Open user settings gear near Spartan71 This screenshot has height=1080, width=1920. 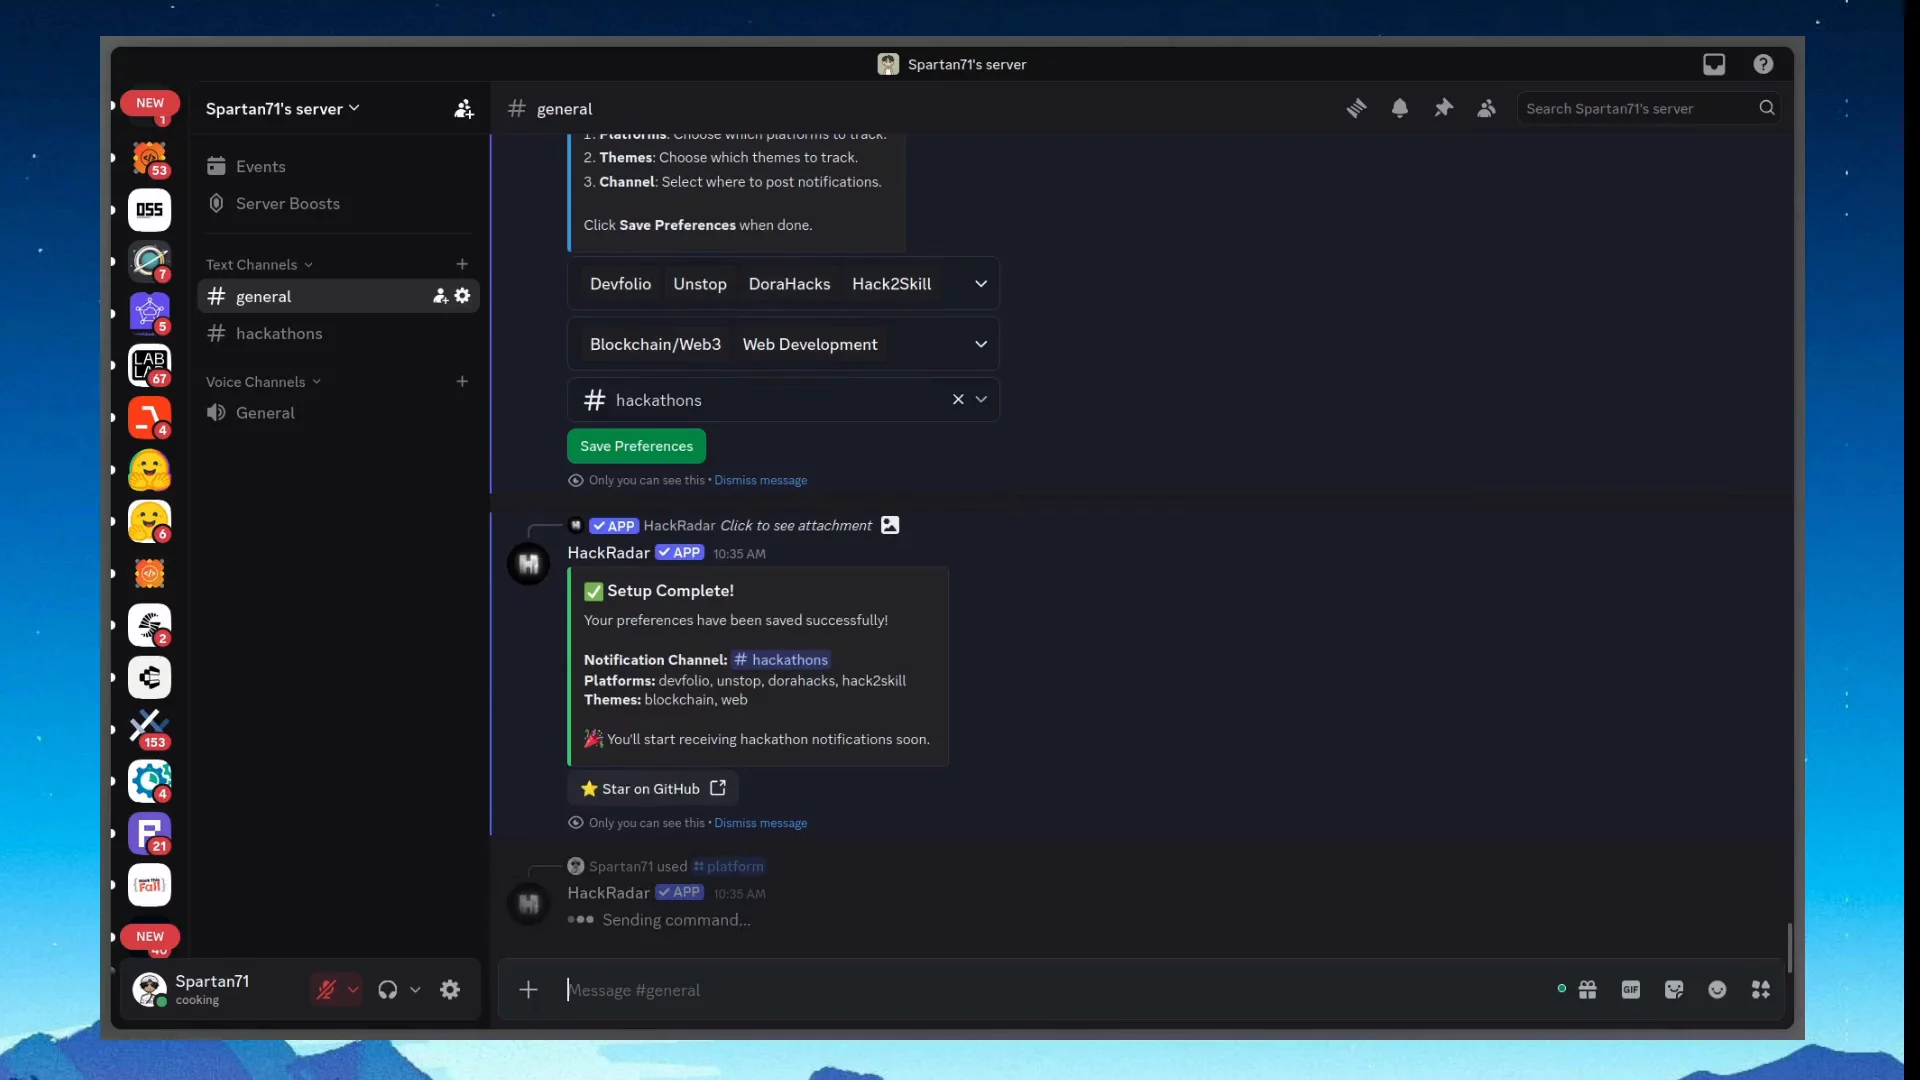coord(450,990)
